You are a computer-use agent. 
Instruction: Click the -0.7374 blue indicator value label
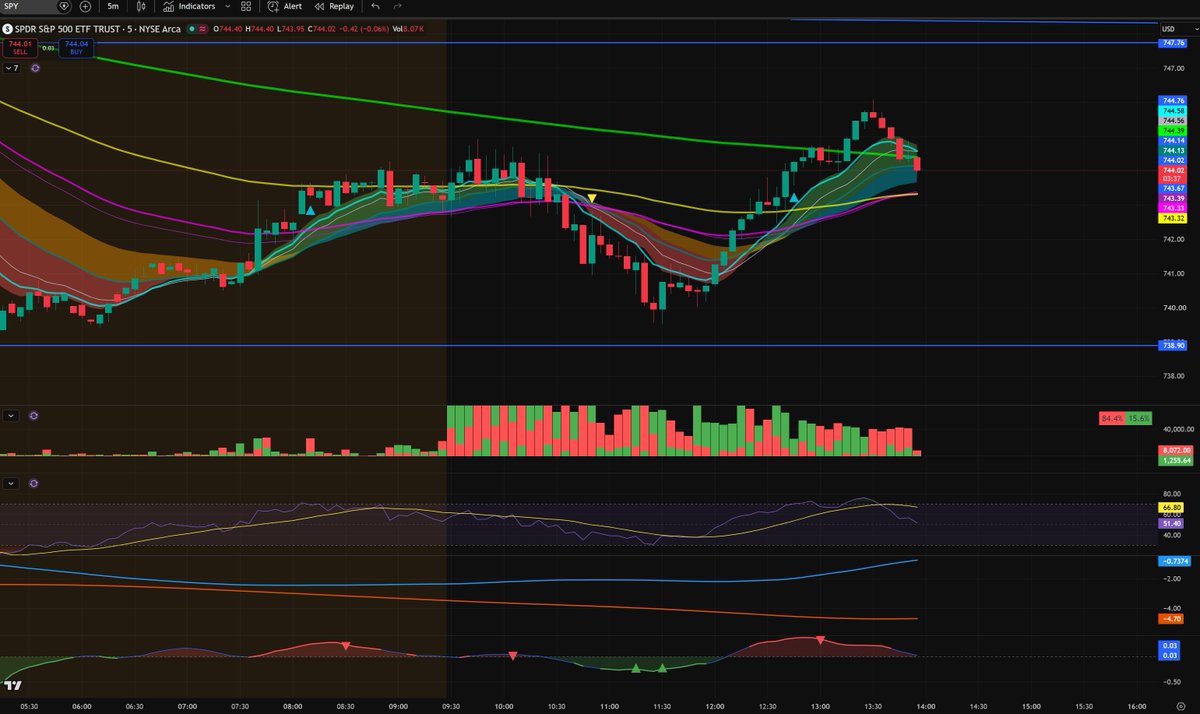pyautogui.click(x=1172, y=562)
